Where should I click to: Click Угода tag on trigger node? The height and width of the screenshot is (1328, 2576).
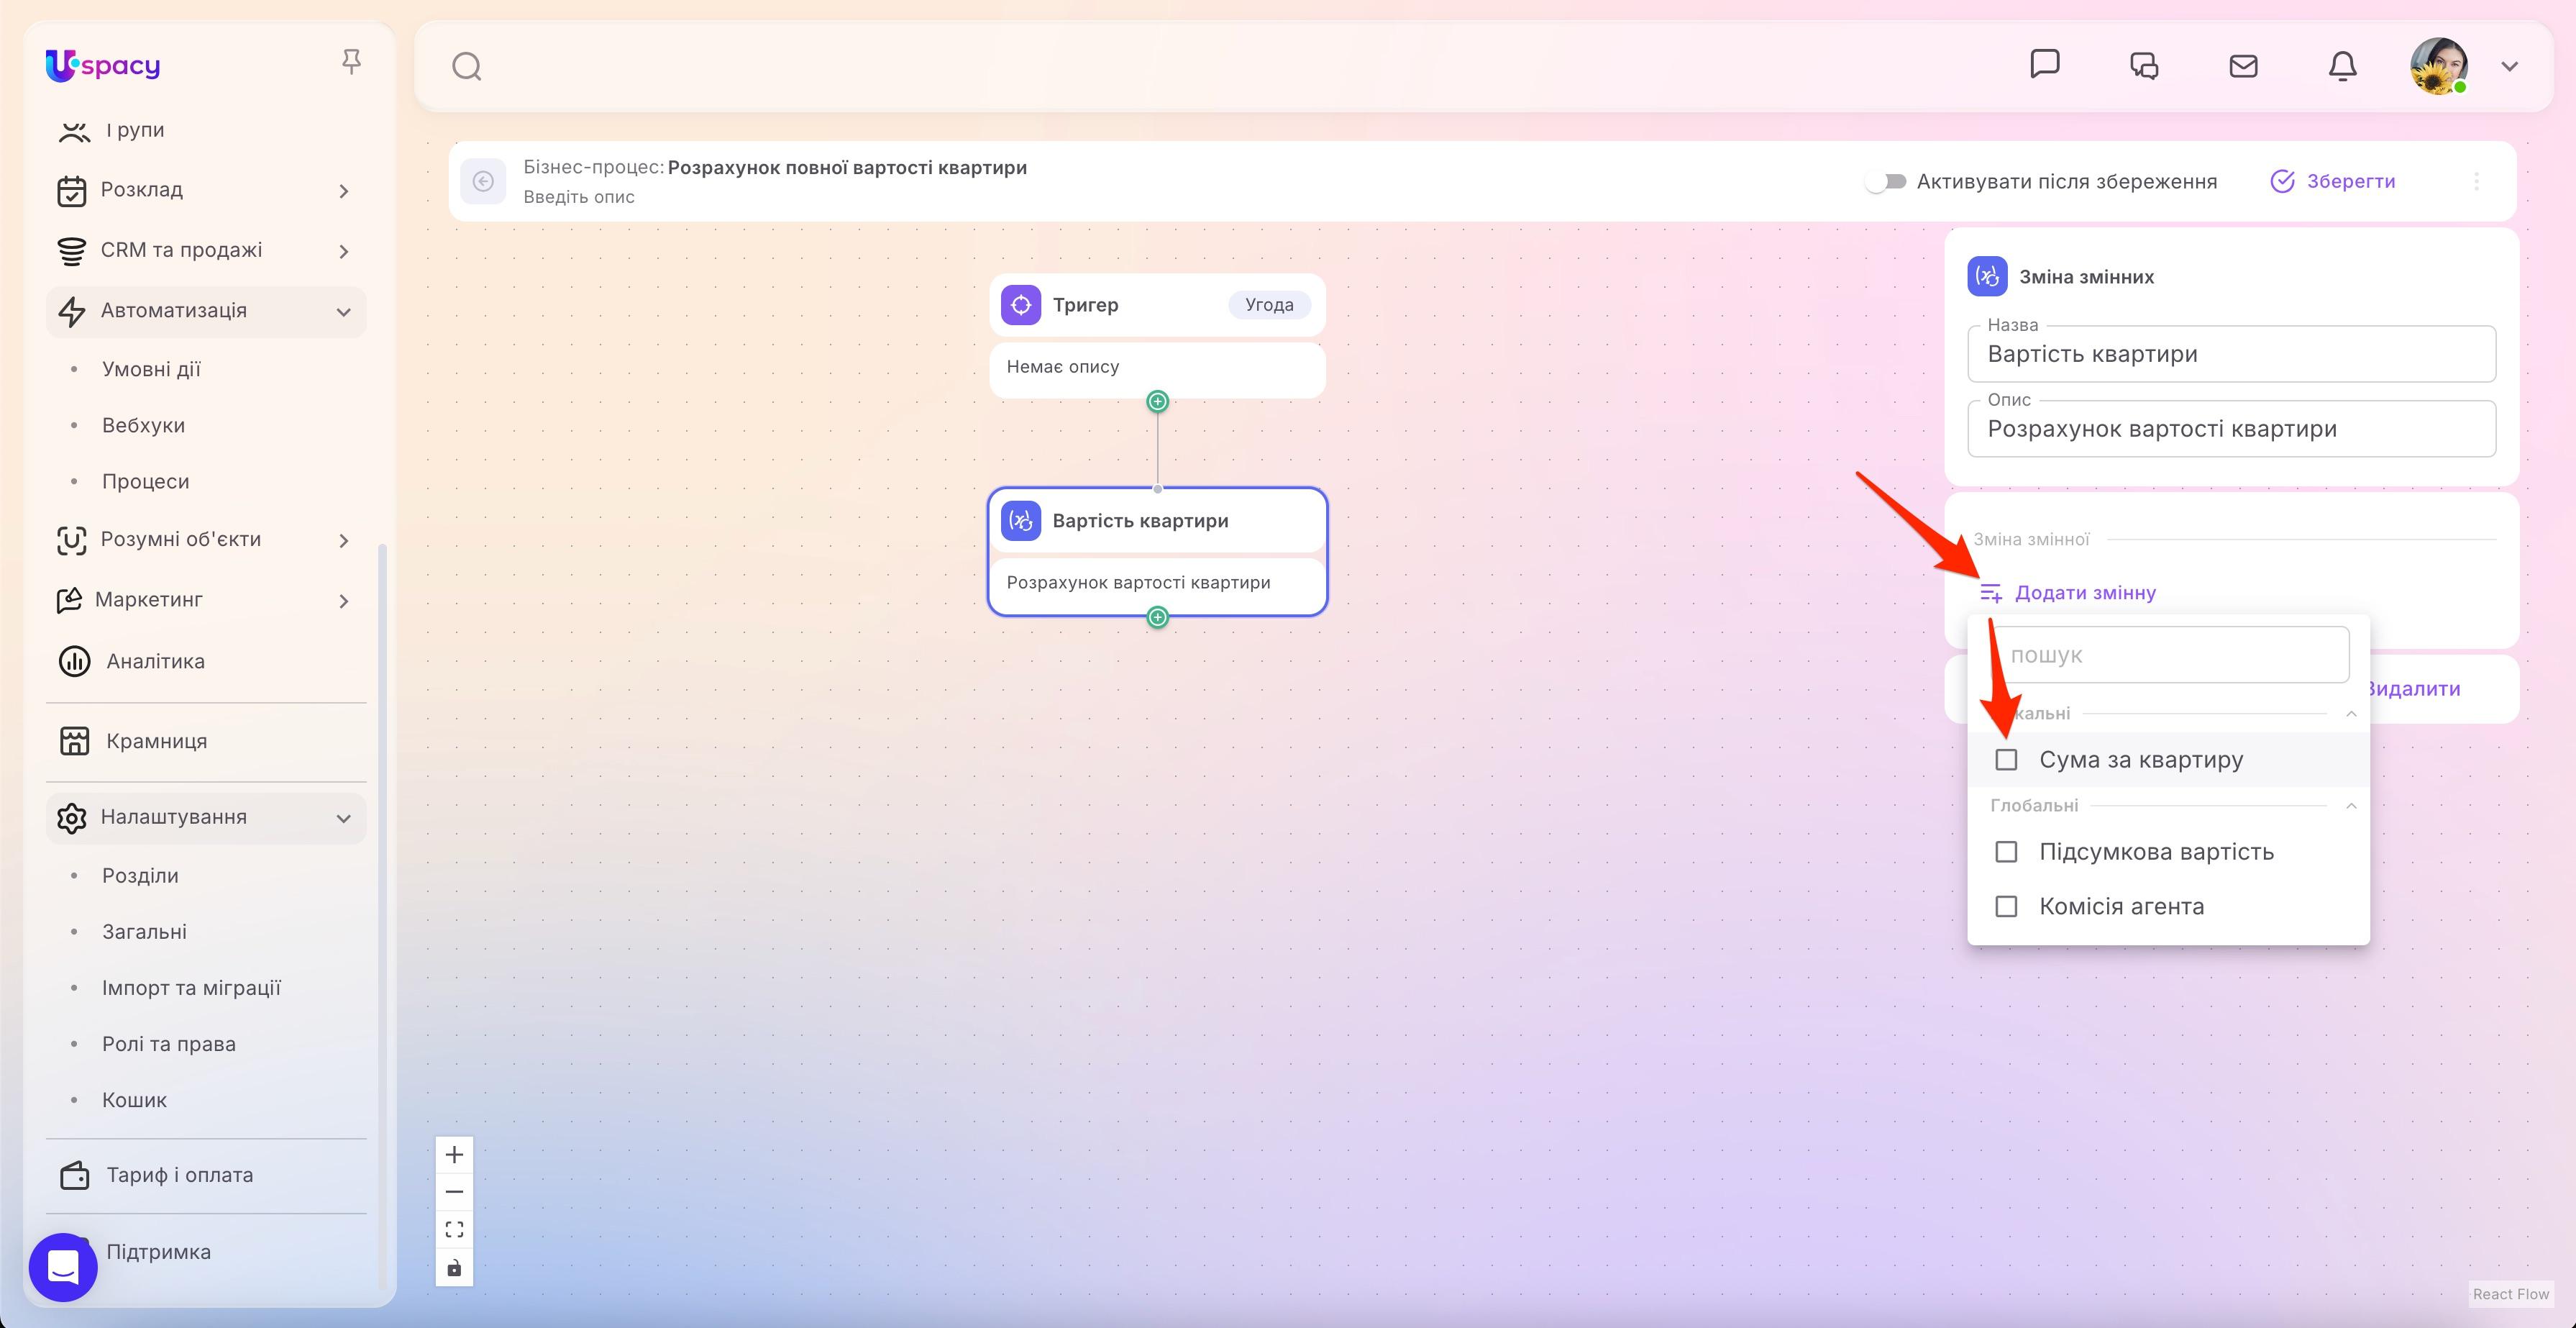coord(1269,305)
